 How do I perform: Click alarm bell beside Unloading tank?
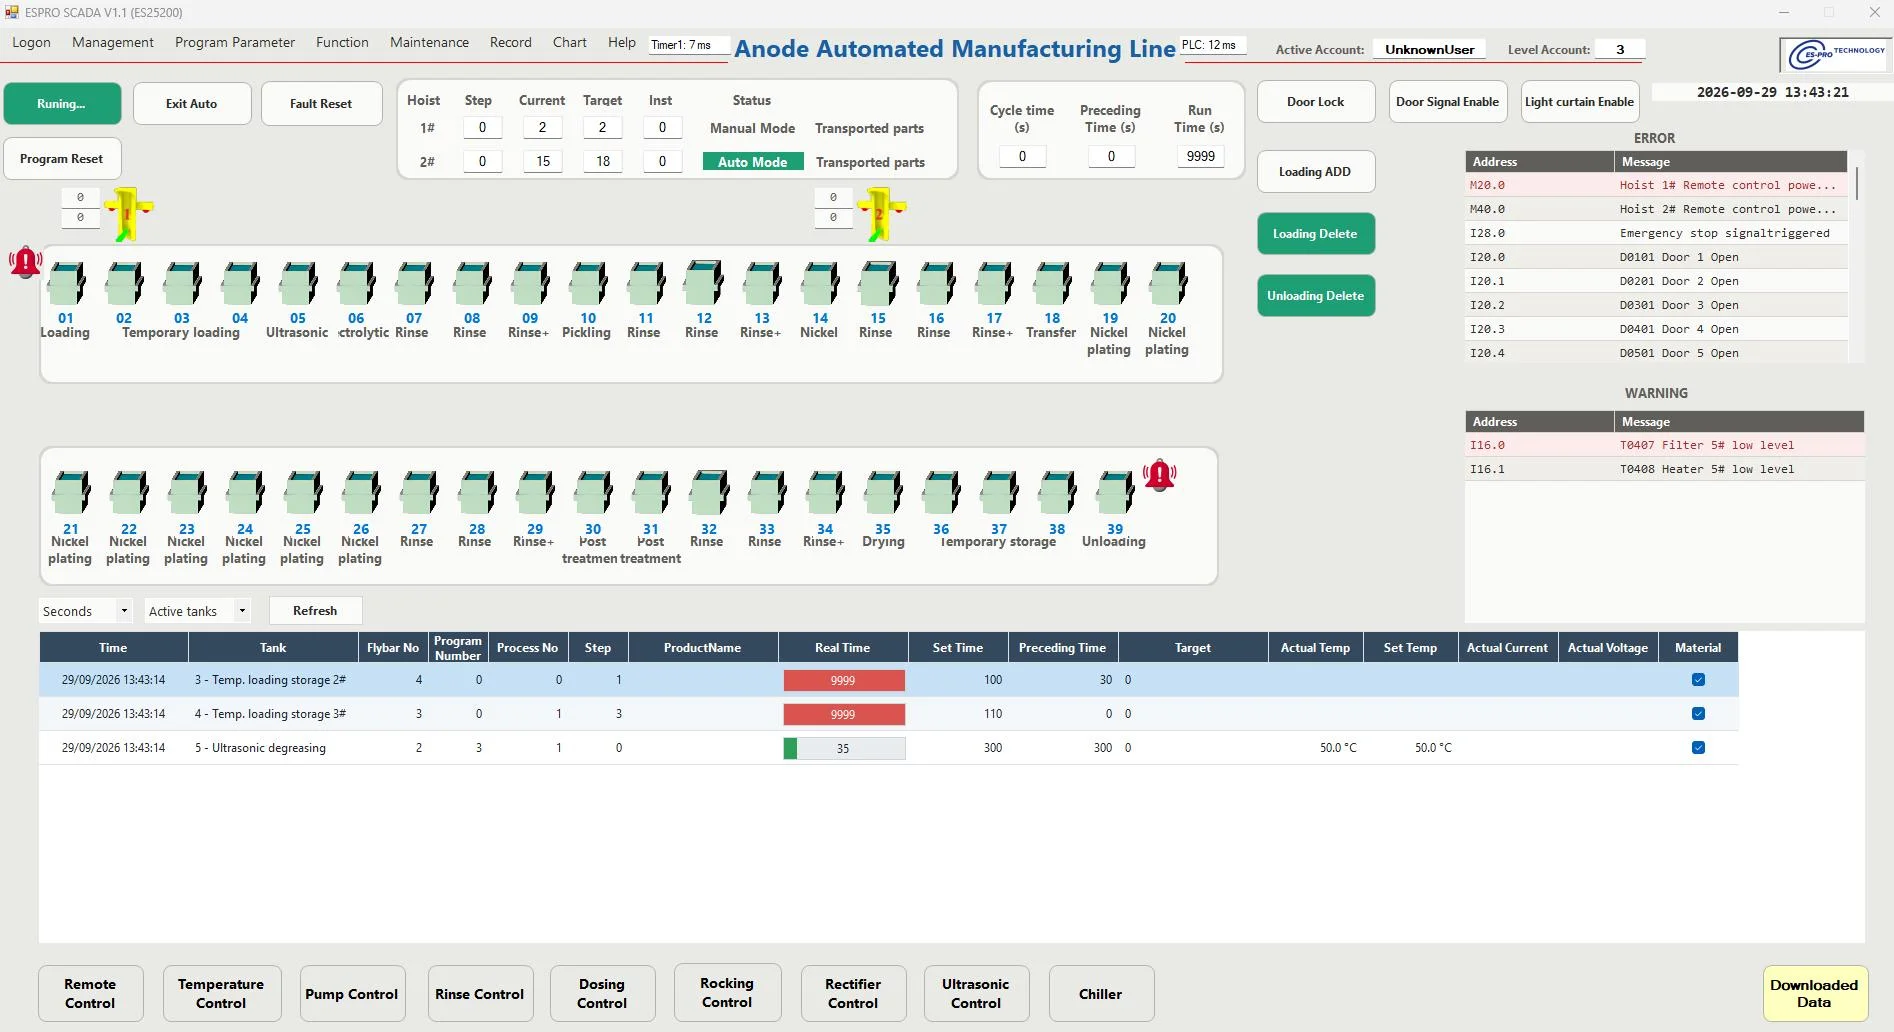[x=1160, y=475]
